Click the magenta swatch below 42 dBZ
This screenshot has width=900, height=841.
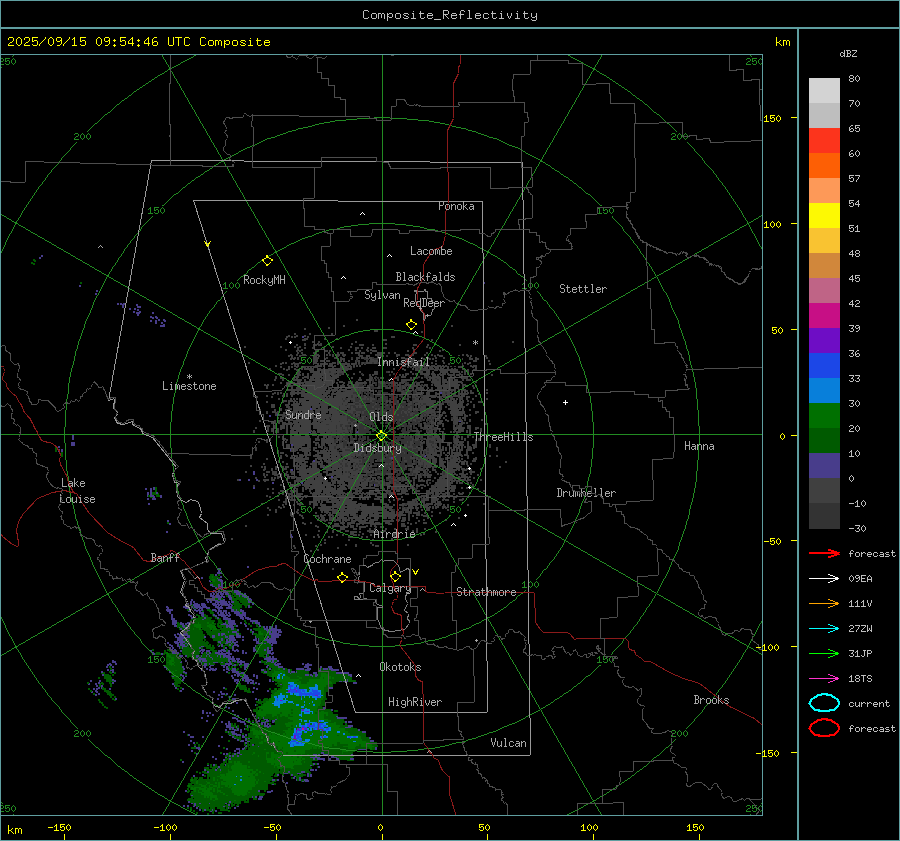click(824, 315)
